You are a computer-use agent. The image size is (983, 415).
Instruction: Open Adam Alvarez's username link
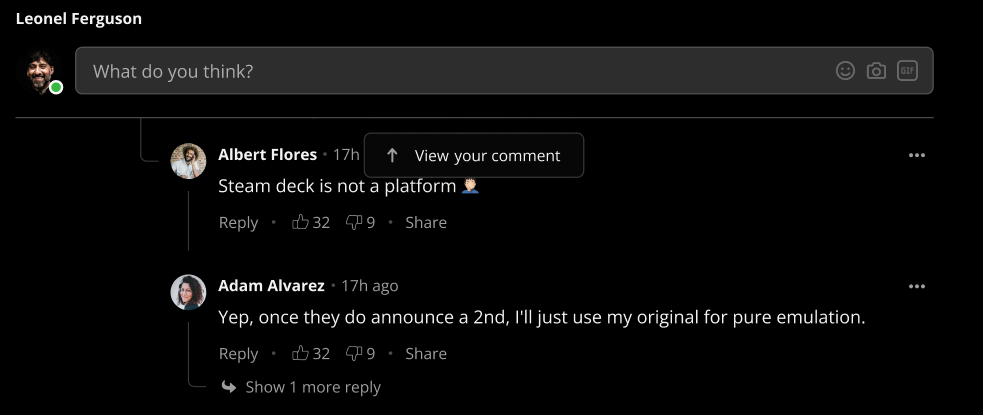[x=271, y=286]
